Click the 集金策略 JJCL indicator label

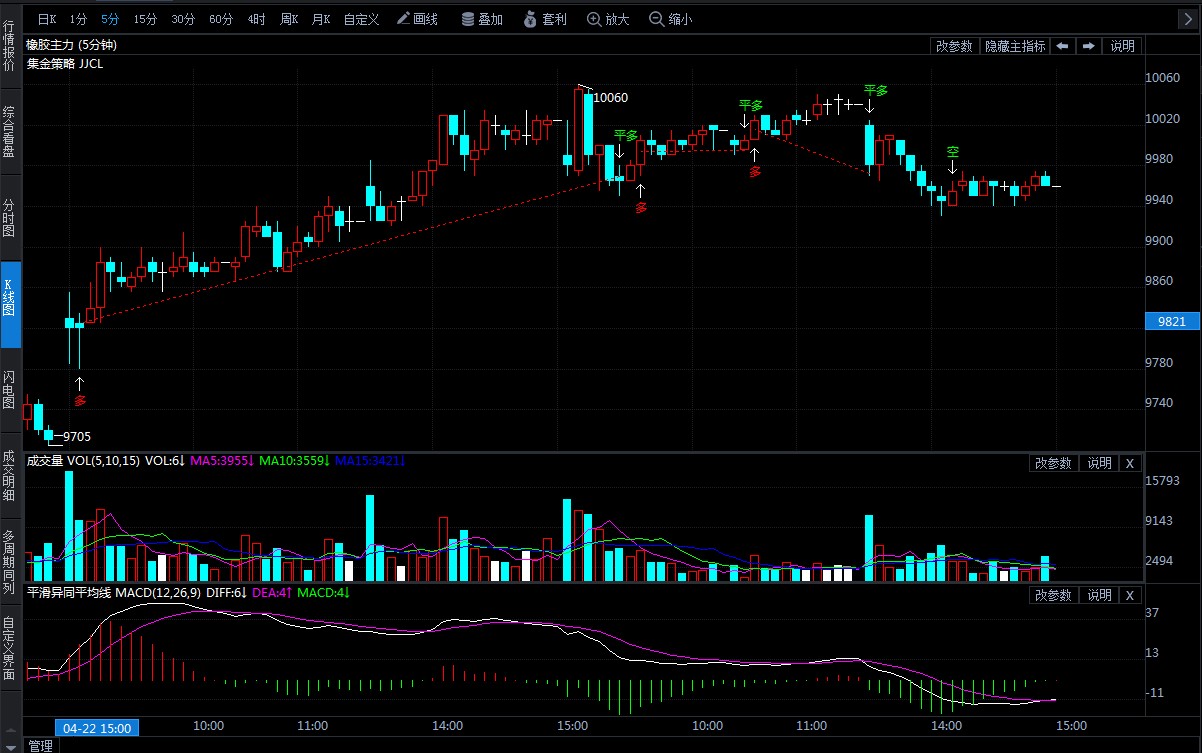tap(64, 63)
